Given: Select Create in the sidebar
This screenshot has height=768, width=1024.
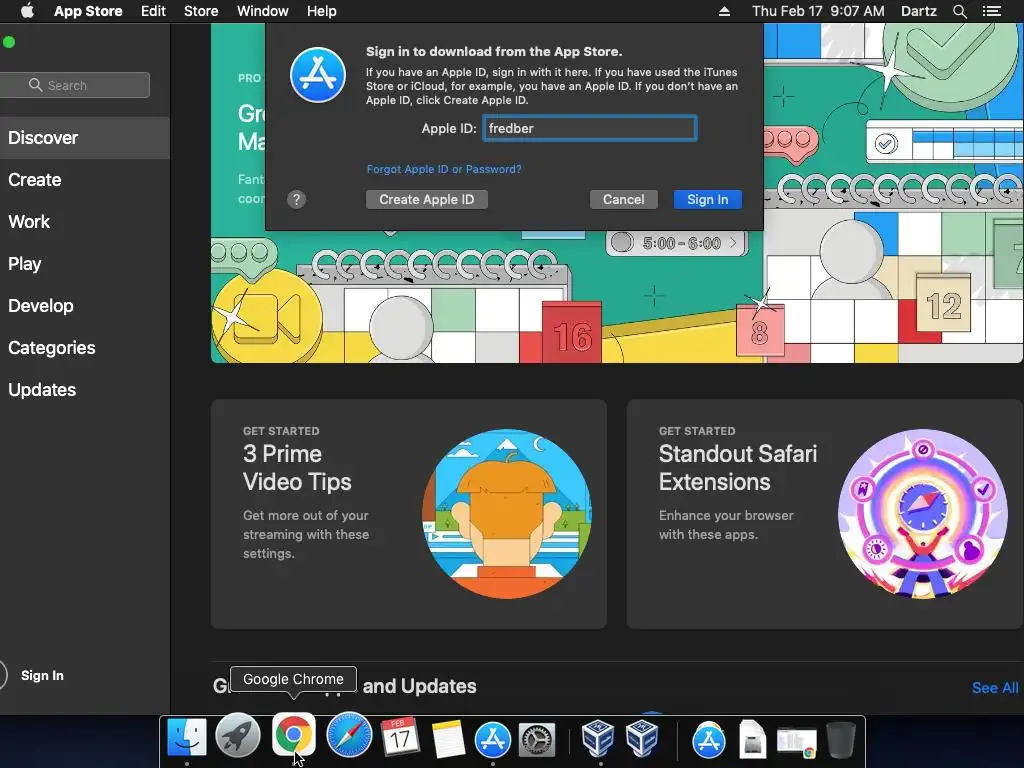Looking at the screenshot, I should pyautogui.click(x=85, y=180).
